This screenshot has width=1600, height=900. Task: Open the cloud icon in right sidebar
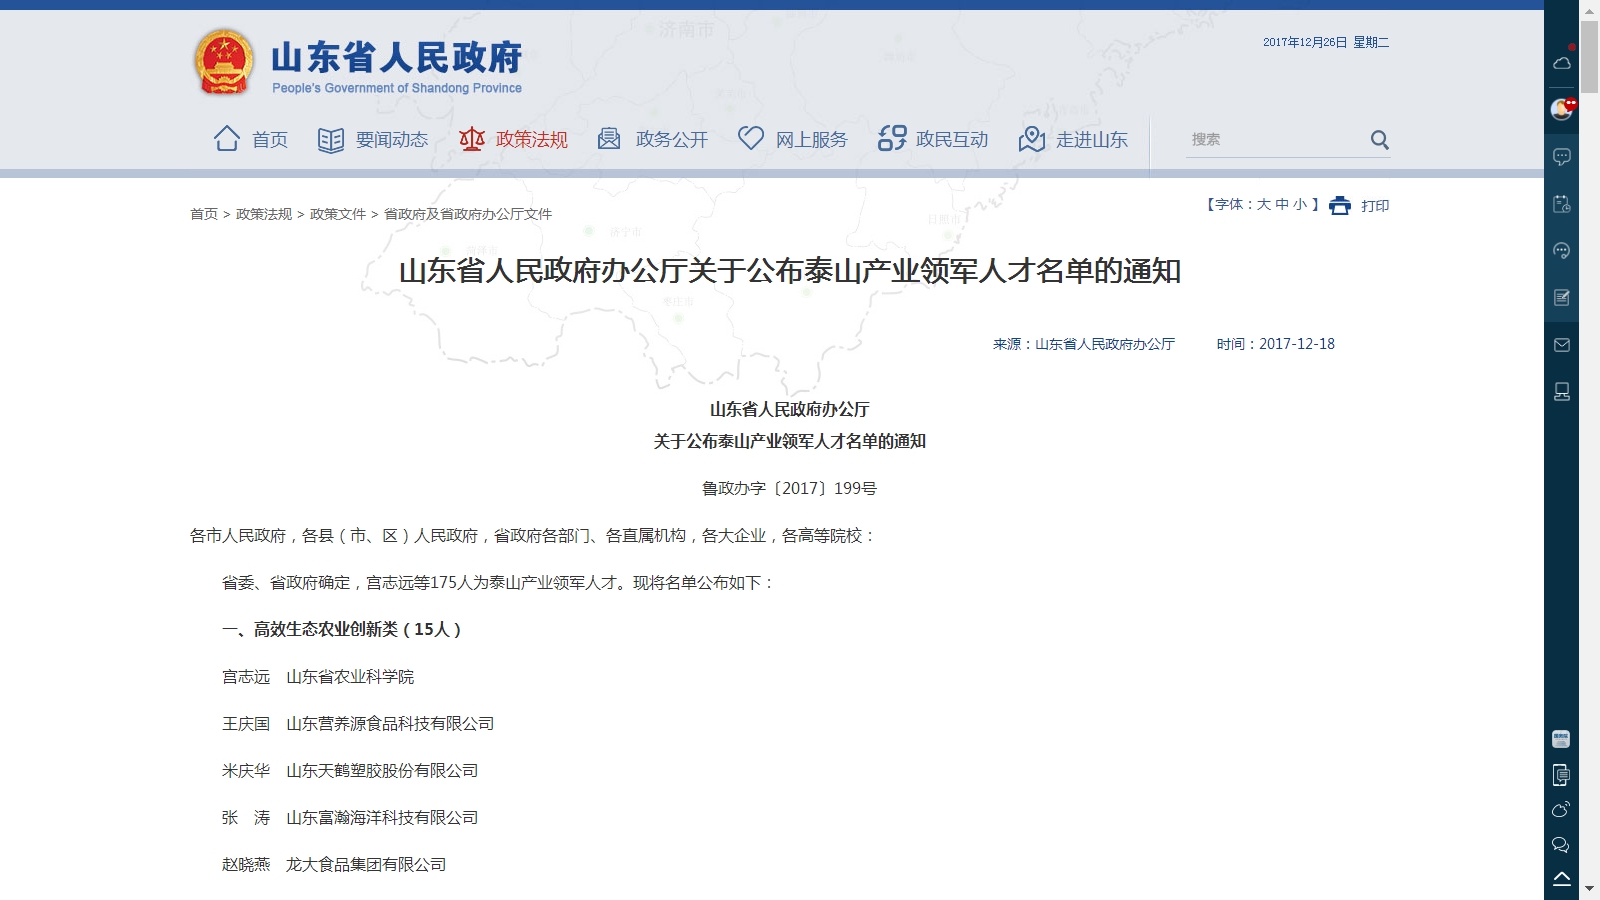click(x=1561, y=63)
